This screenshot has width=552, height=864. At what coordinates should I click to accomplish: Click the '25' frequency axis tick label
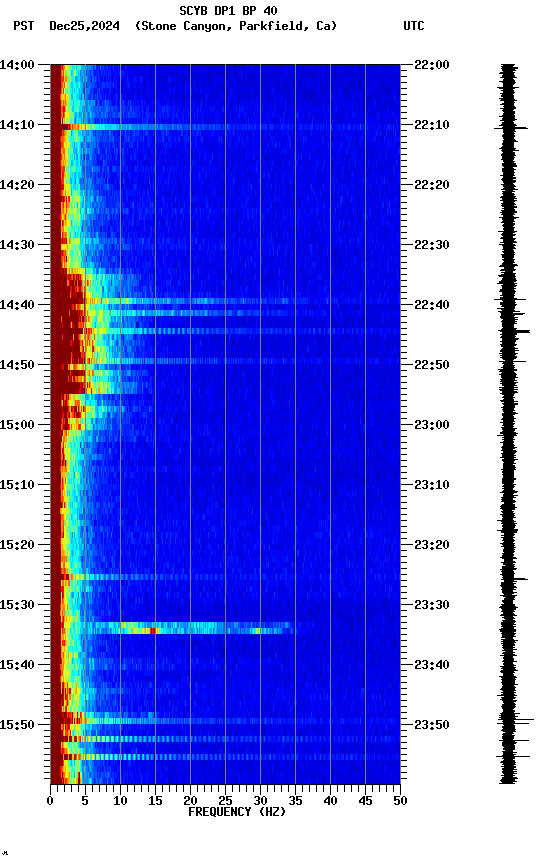(x=225, y=801)
